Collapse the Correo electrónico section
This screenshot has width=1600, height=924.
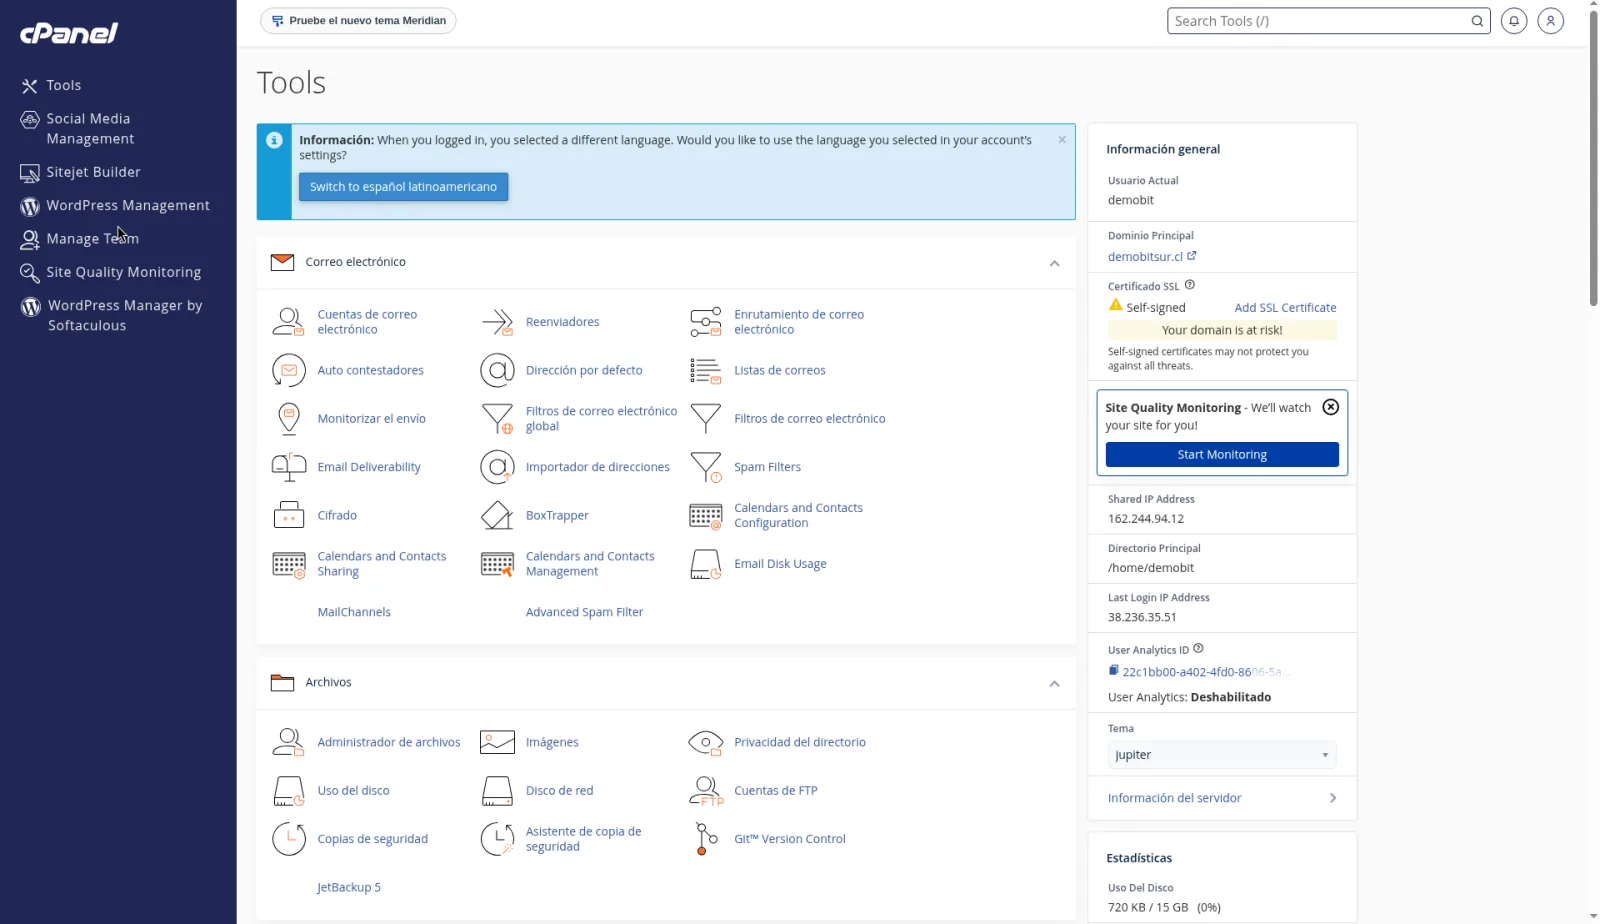(1054, 263)
